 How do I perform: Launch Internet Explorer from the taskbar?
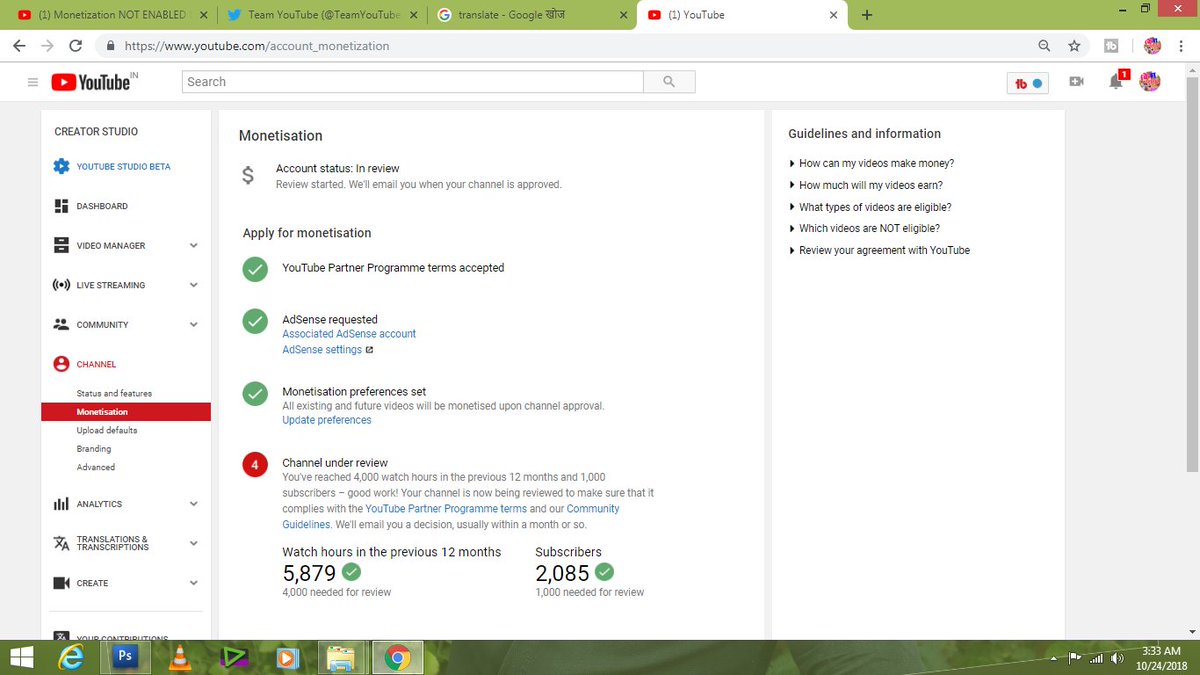tap(72, 657)
